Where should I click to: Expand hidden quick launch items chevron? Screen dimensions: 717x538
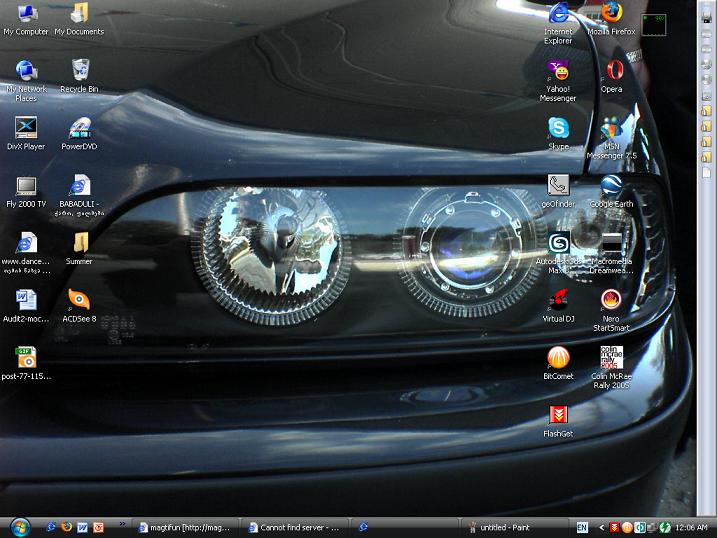(x=122, y=524)
